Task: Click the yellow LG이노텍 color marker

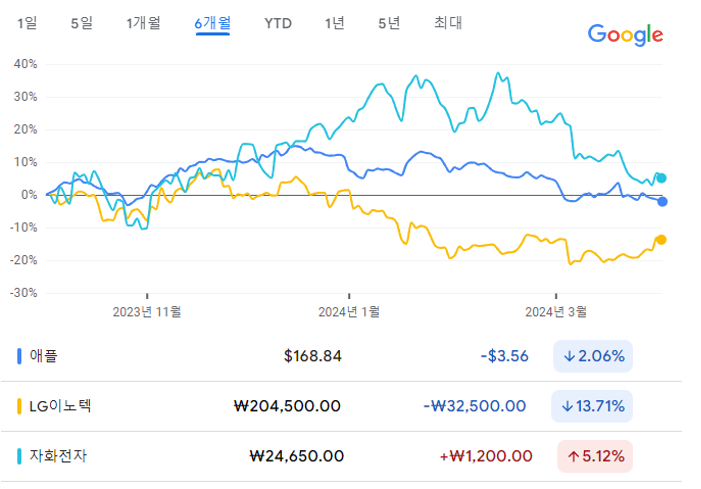Action: click(19, 406)
